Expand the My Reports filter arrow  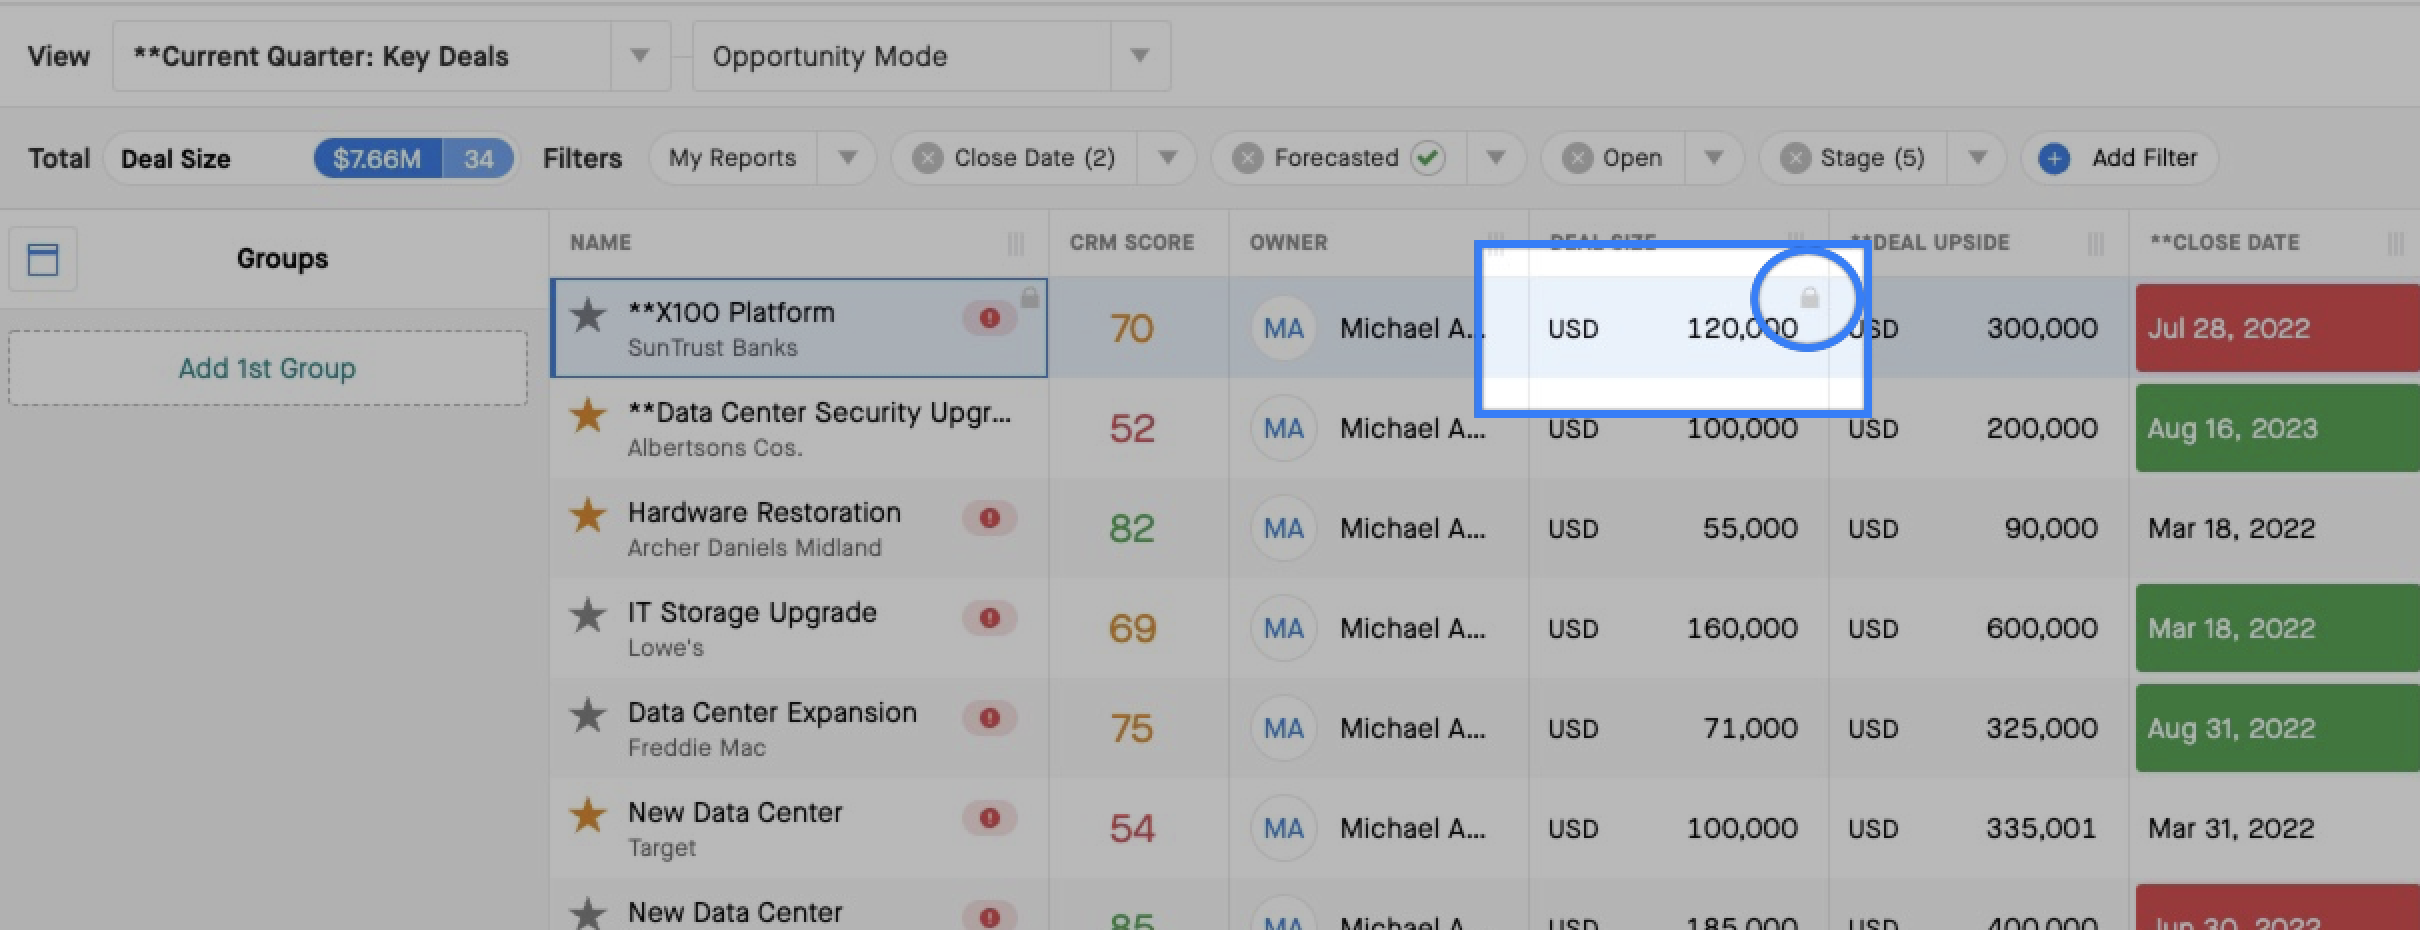(847, 158)
